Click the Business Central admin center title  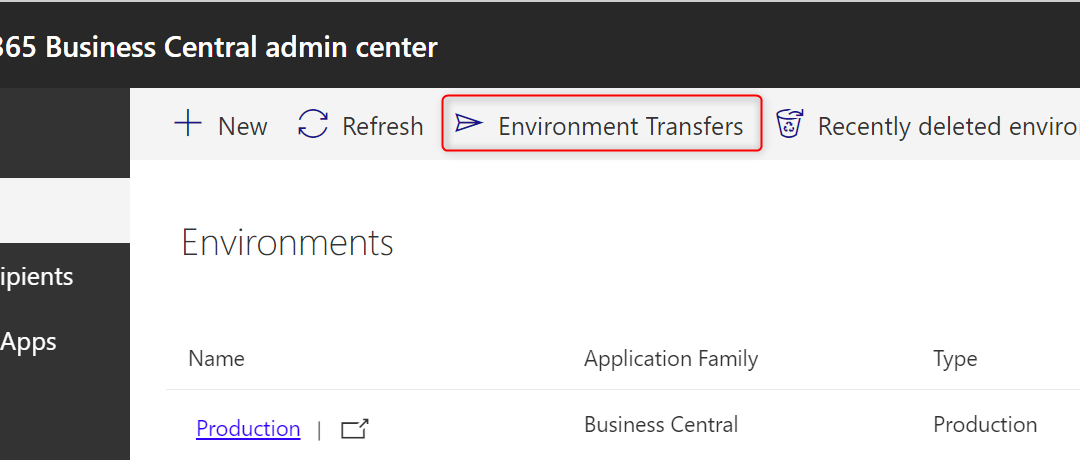pos(219,47)
